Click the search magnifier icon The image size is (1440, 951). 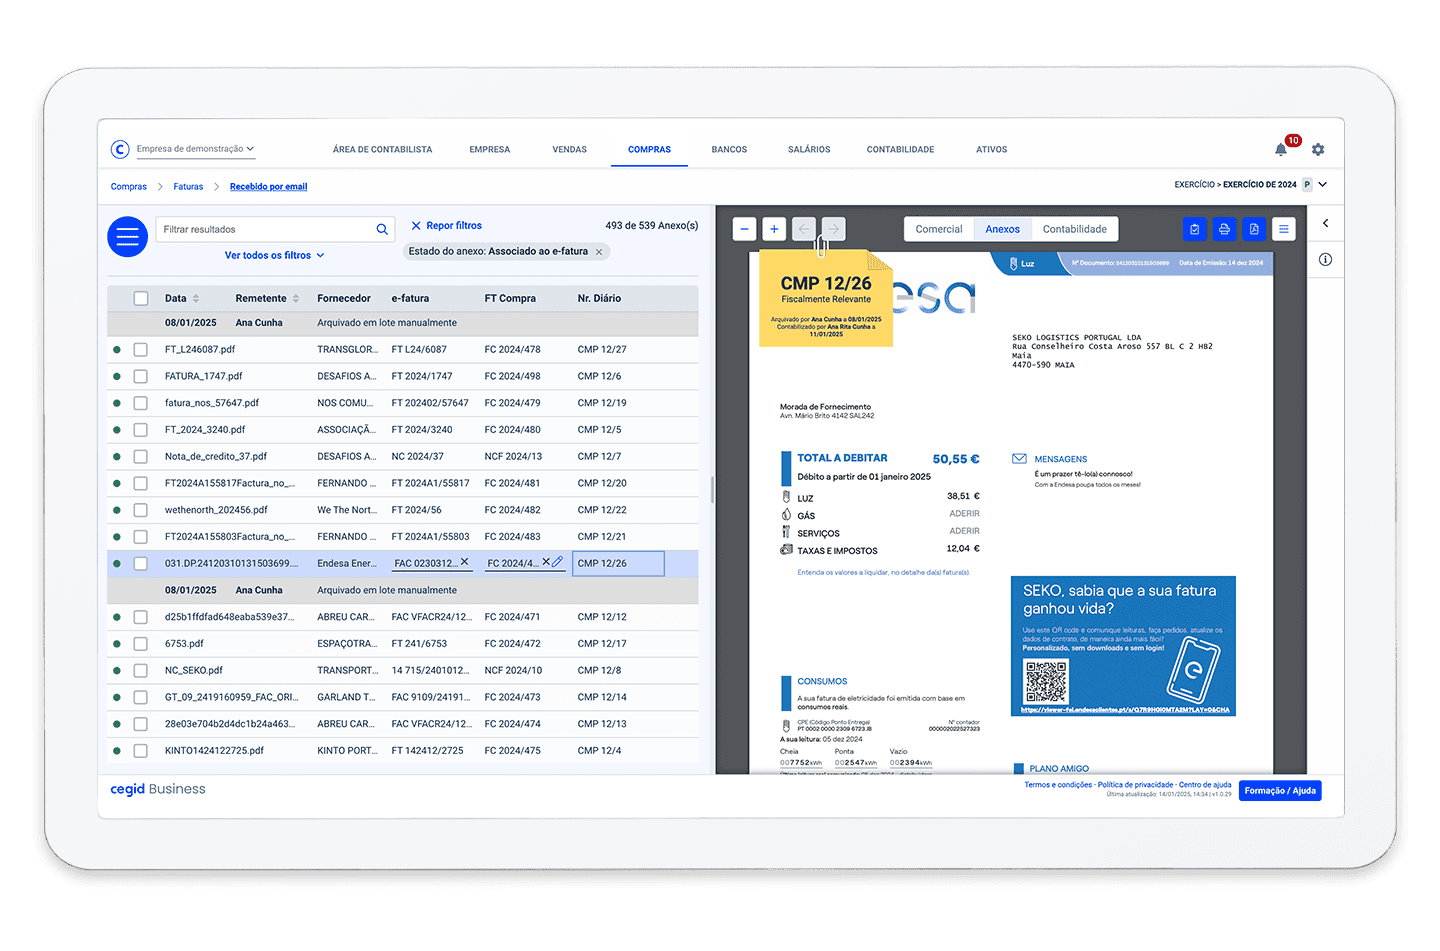click(x=382, y=229)
